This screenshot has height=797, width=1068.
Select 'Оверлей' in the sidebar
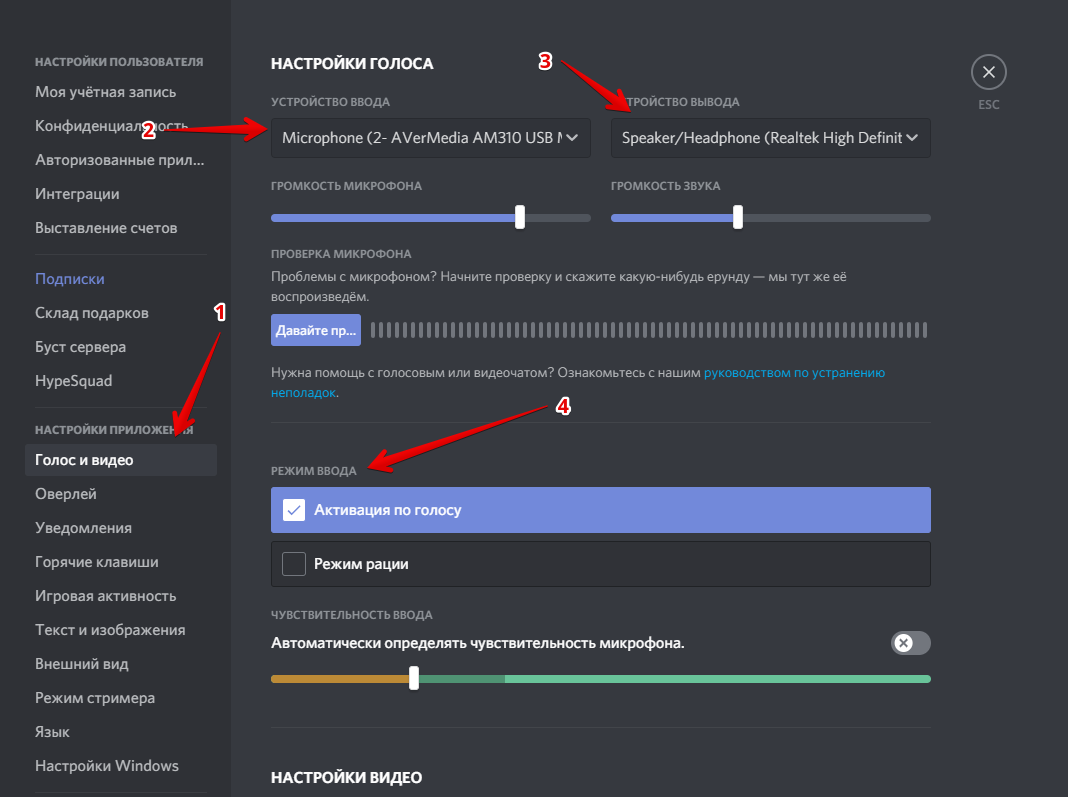66,494
